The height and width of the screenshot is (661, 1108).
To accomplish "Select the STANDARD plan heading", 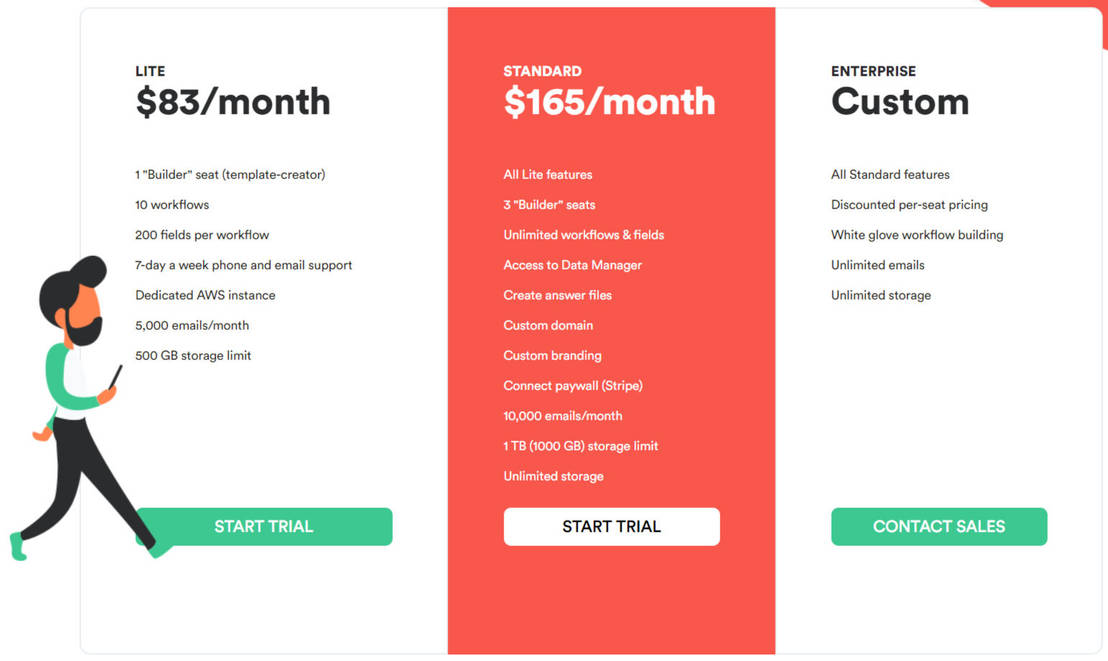I will (543, 71).
